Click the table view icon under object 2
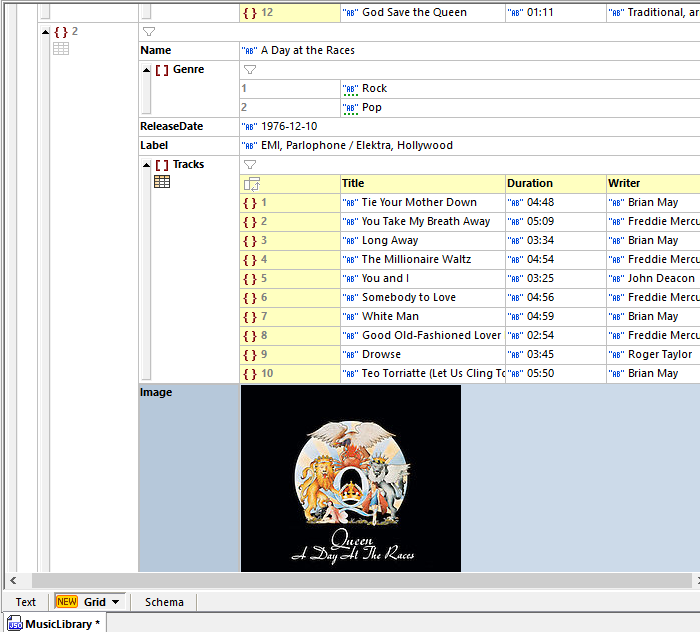The width and height of the screenshot is (700, 632). (61, 48)
